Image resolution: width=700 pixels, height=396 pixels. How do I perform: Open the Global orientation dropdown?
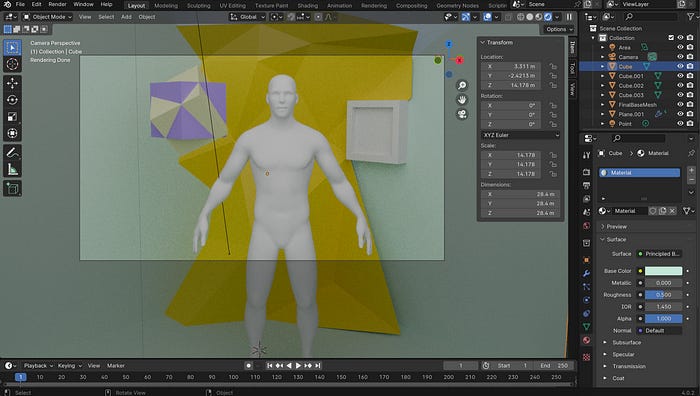click(x=248, y=17)
